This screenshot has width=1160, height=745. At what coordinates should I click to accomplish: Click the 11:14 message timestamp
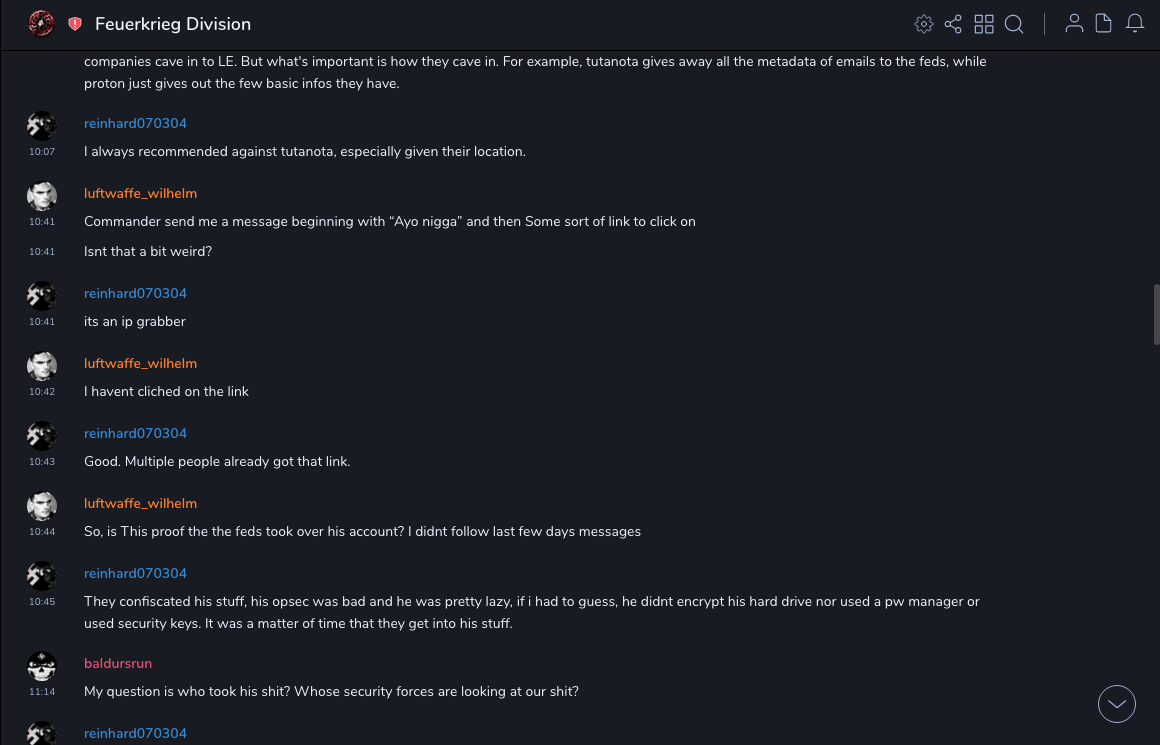coord(42,692)
